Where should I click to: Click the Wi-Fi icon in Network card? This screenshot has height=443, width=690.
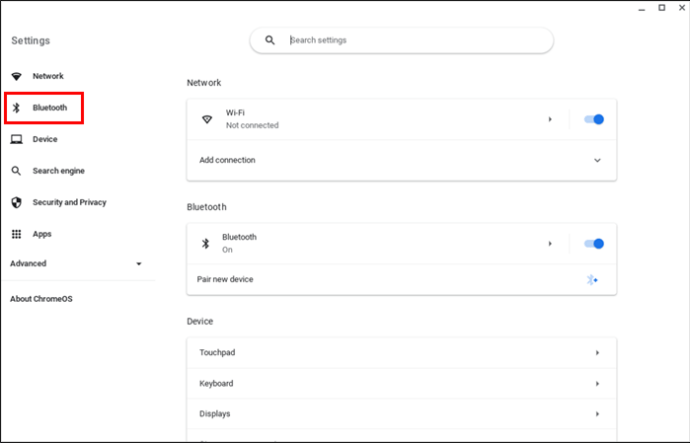(207, 119)
